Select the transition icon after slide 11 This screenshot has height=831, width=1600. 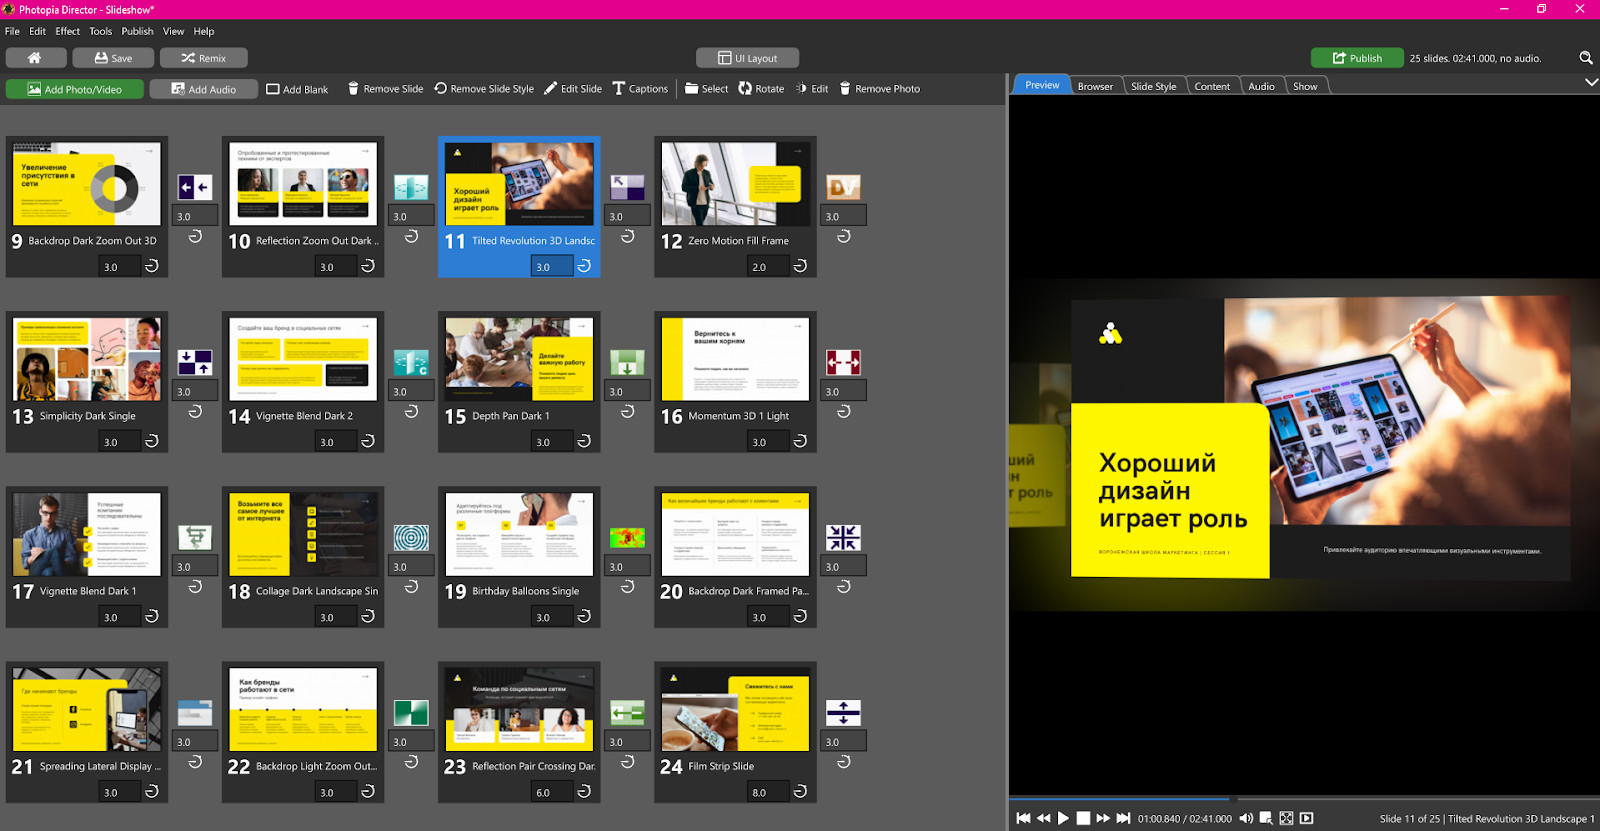[627, 187]
